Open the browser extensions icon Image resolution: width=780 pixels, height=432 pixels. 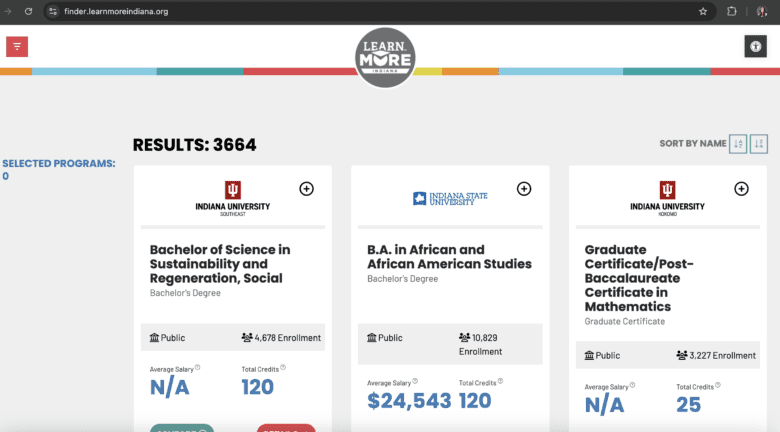(731, 11)
